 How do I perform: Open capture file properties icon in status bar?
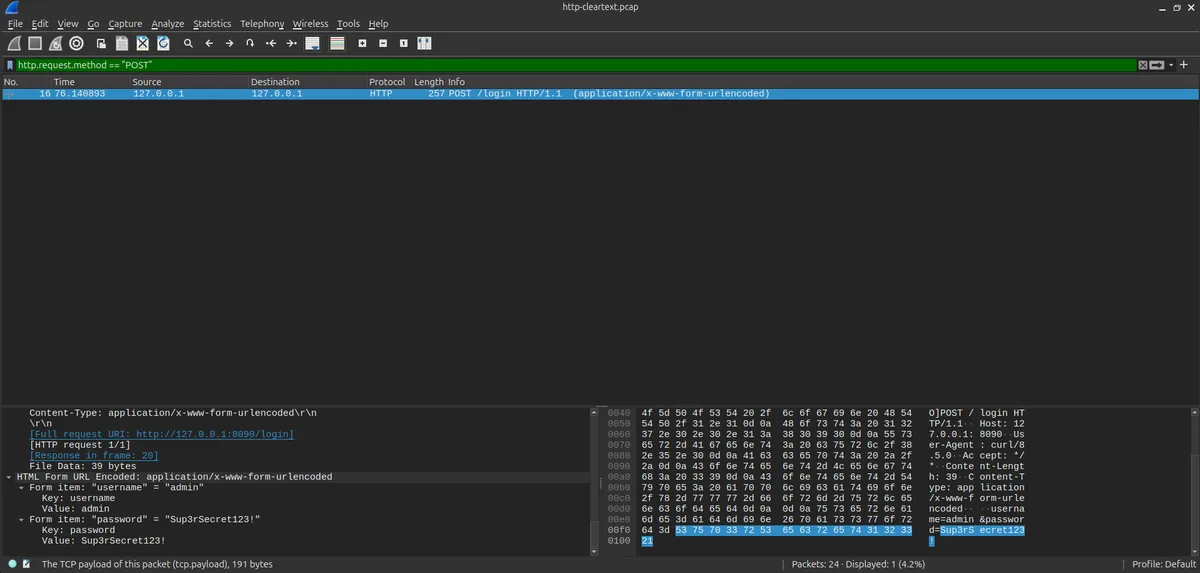[x=28, y=564]
